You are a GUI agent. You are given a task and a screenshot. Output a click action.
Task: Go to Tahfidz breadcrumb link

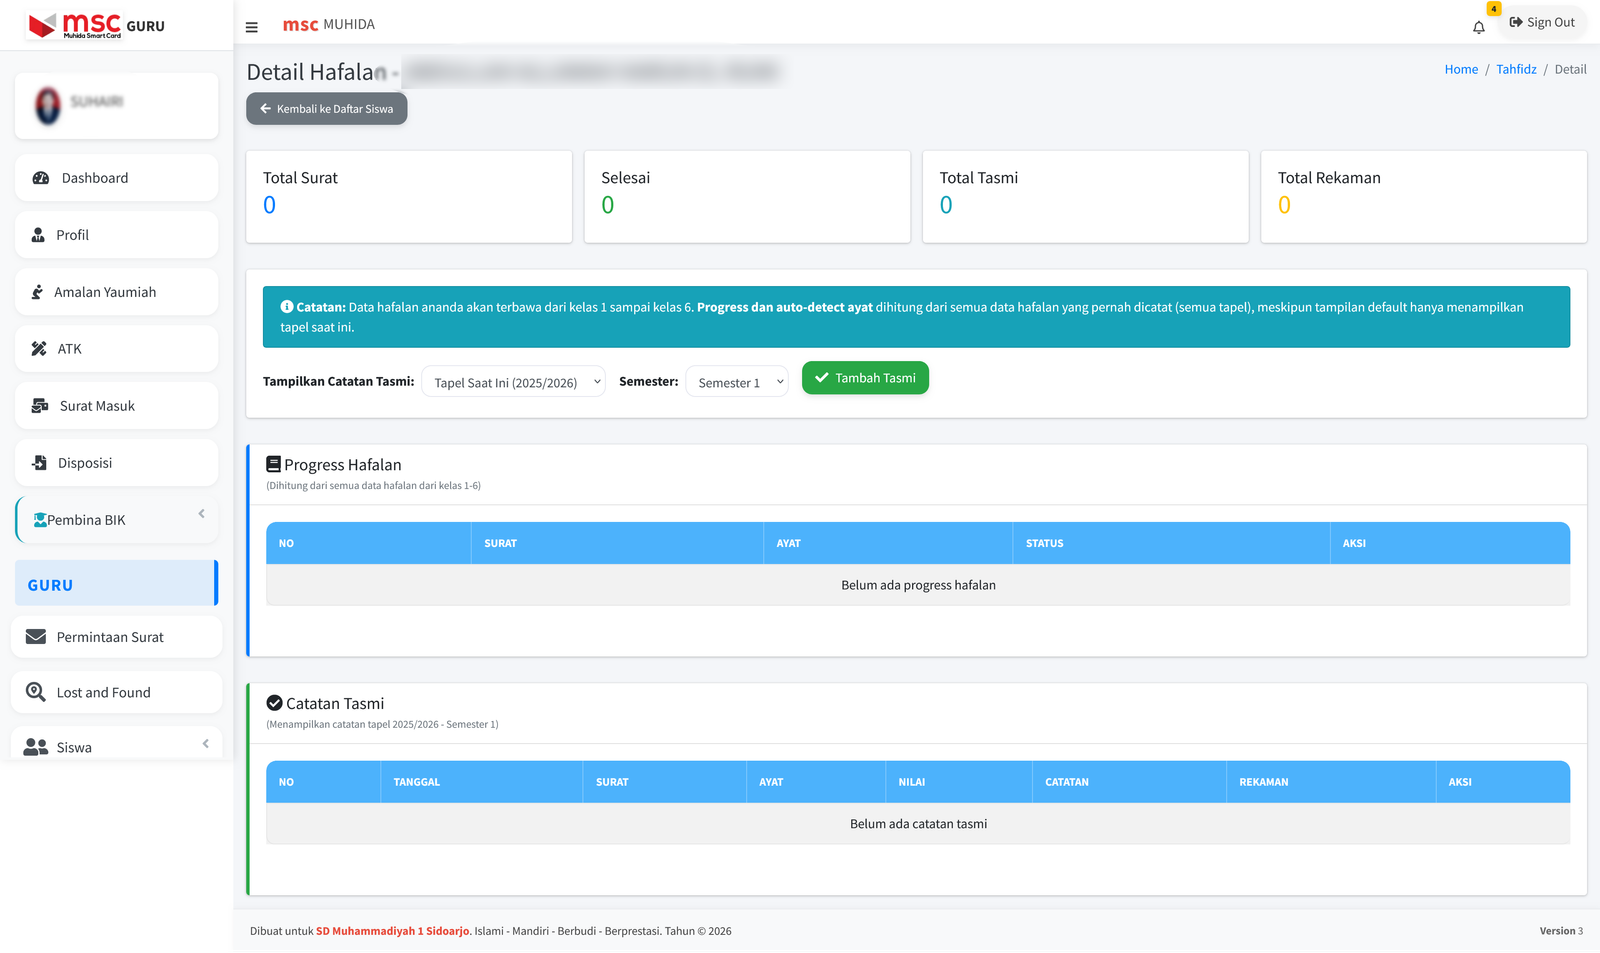coord(1516,69)
